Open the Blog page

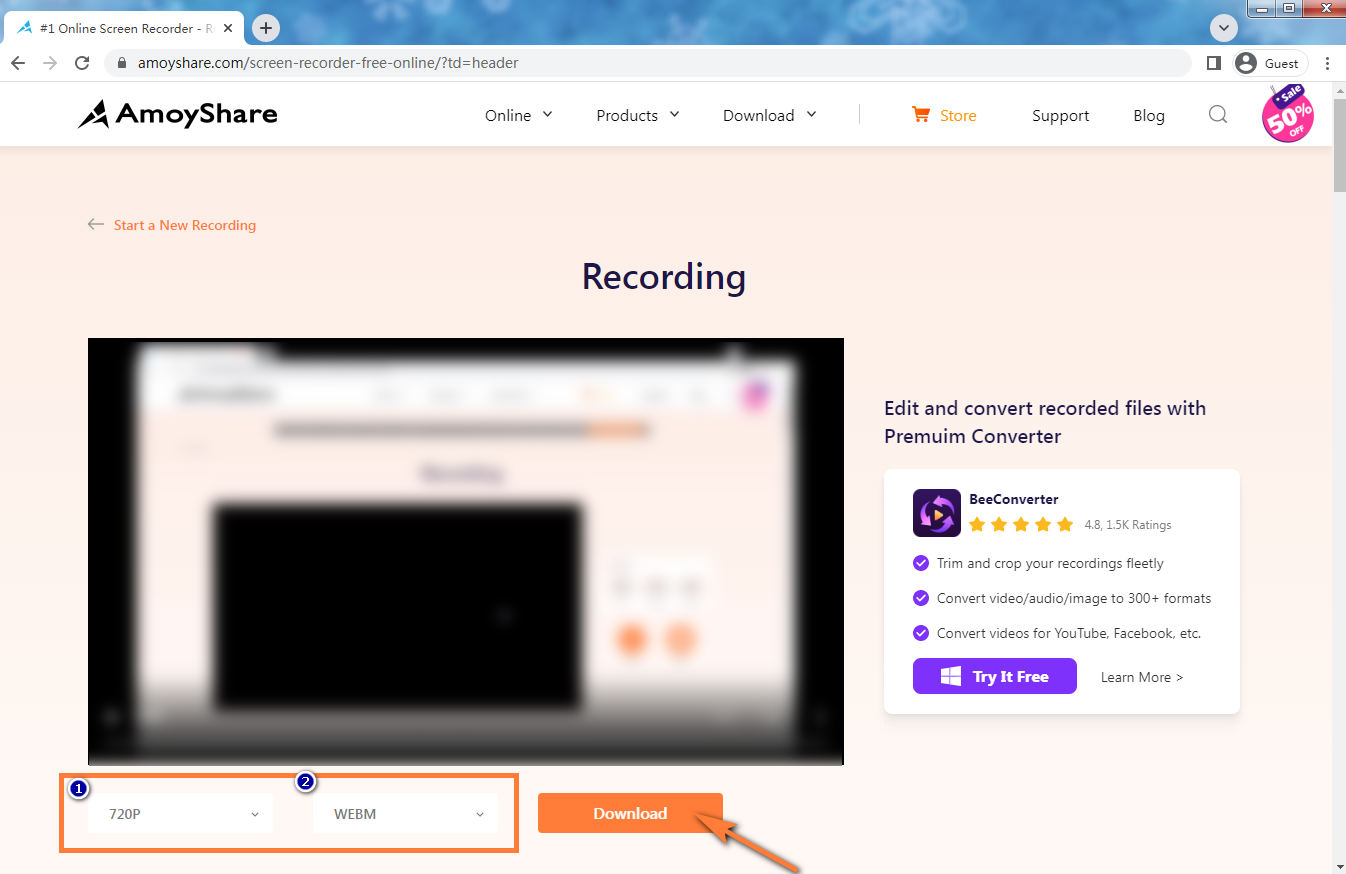pyautogui.click(x=1149, y=115)
